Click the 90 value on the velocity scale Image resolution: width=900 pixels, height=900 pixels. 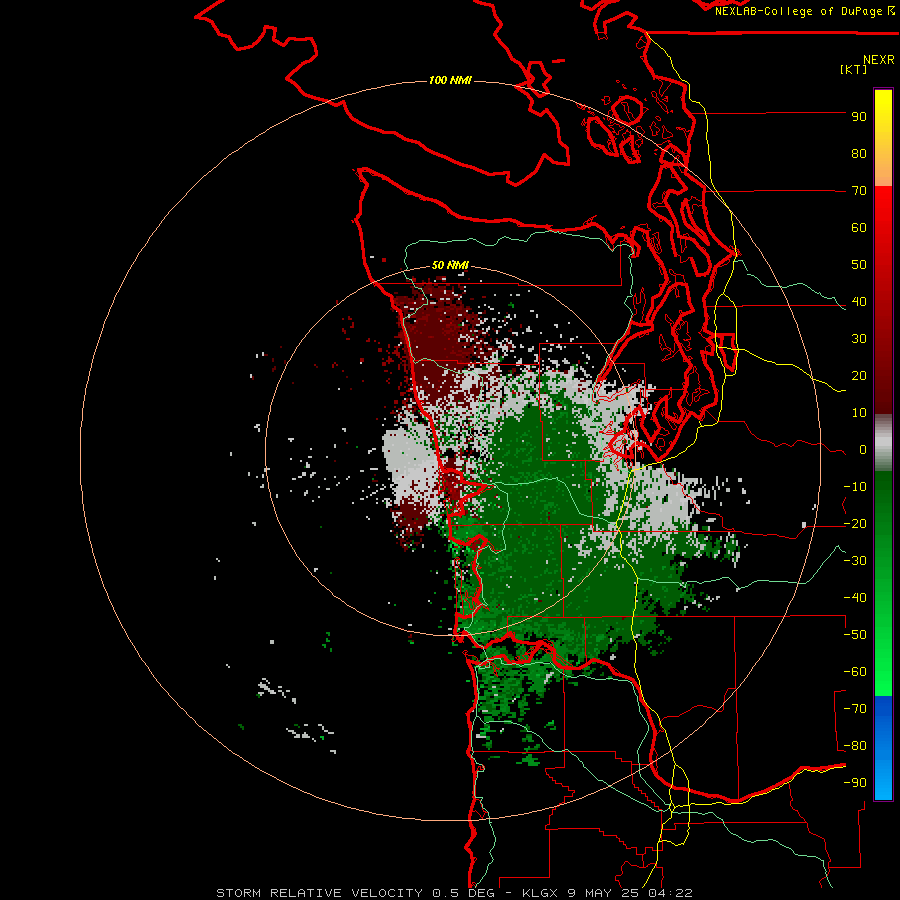(859, 117)
